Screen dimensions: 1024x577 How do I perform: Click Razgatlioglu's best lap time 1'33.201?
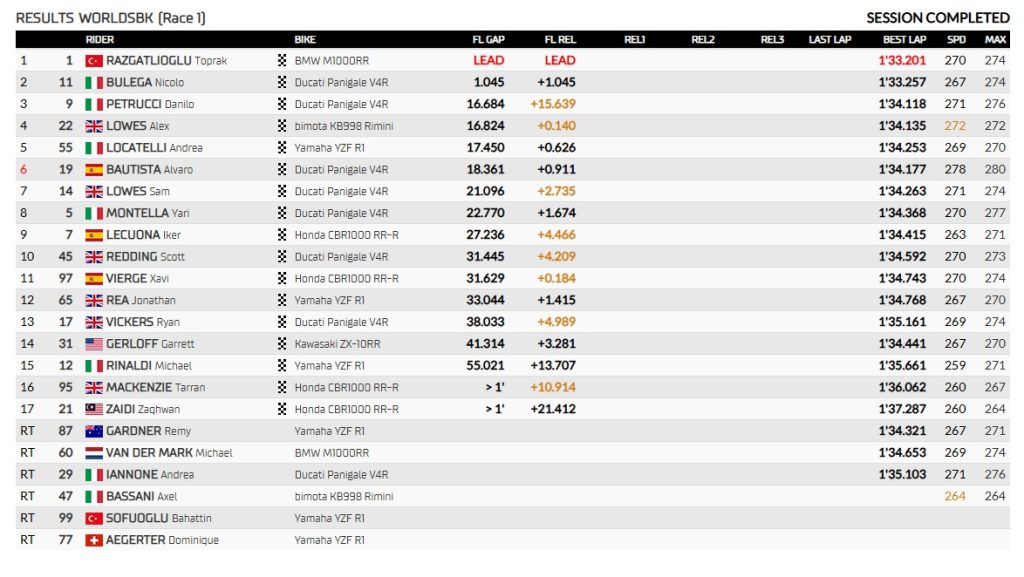pos(901,61)
